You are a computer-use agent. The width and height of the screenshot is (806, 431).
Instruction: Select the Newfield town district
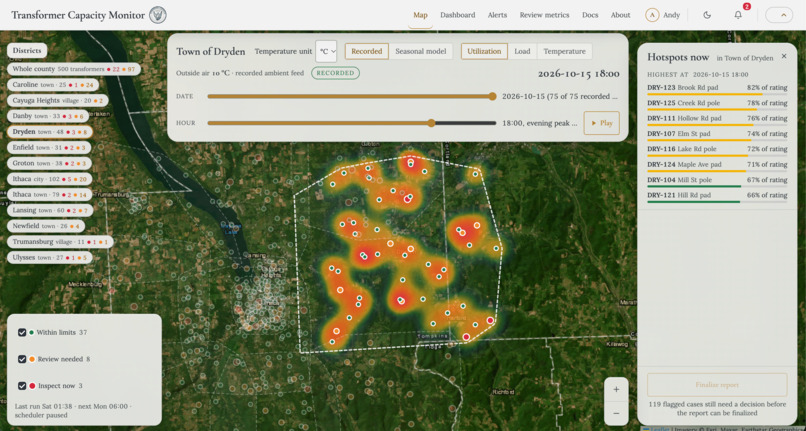(x=46, y=226)
